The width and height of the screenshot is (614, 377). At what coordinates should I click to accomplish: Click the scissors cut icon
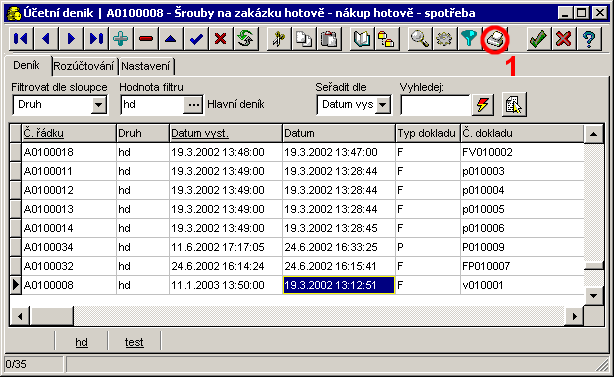[x=278, y=39]
